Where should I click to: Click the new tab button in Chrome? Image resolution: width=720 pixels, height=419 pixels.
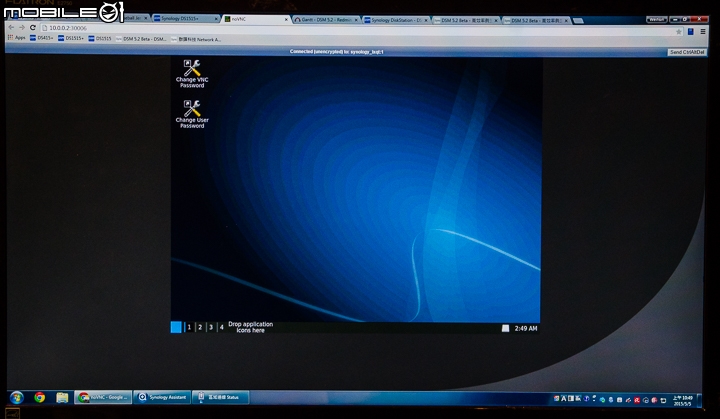pyautogui.click(x=579, y=21)
